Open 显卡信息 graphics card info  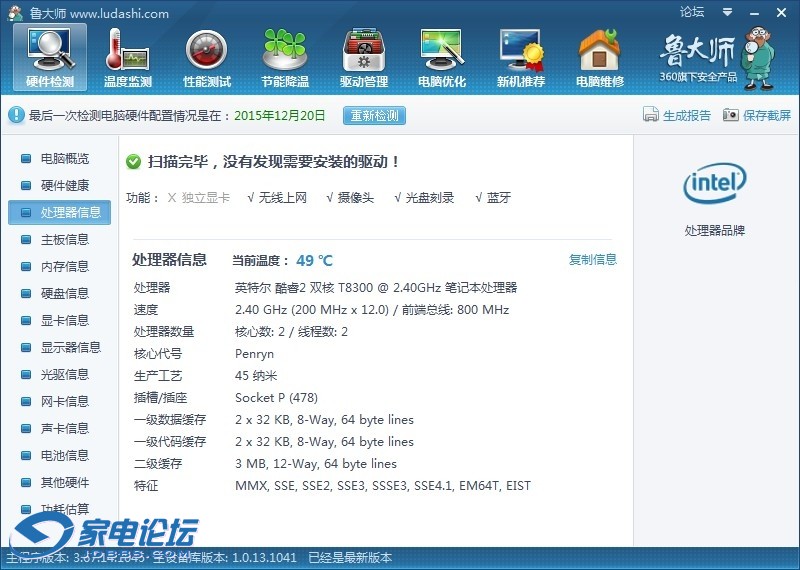[x=63, y=321]
